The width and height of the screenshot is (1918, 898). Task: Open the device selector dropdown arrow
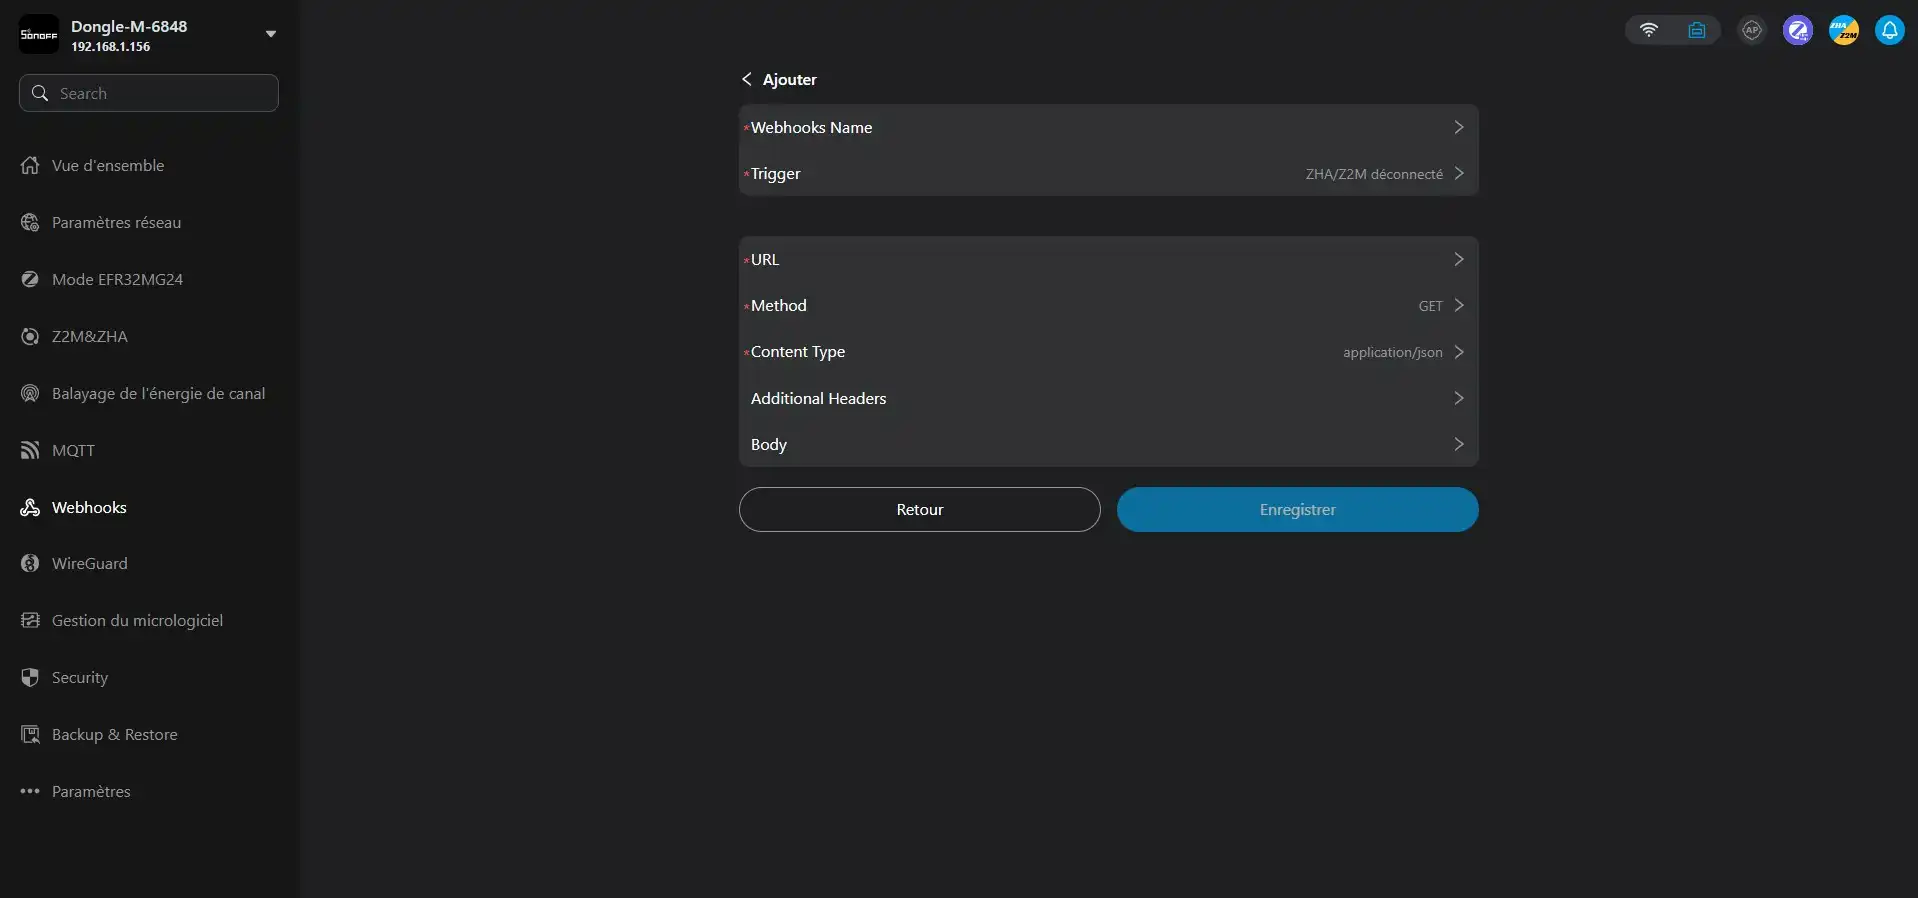click(x=270, y=34)
